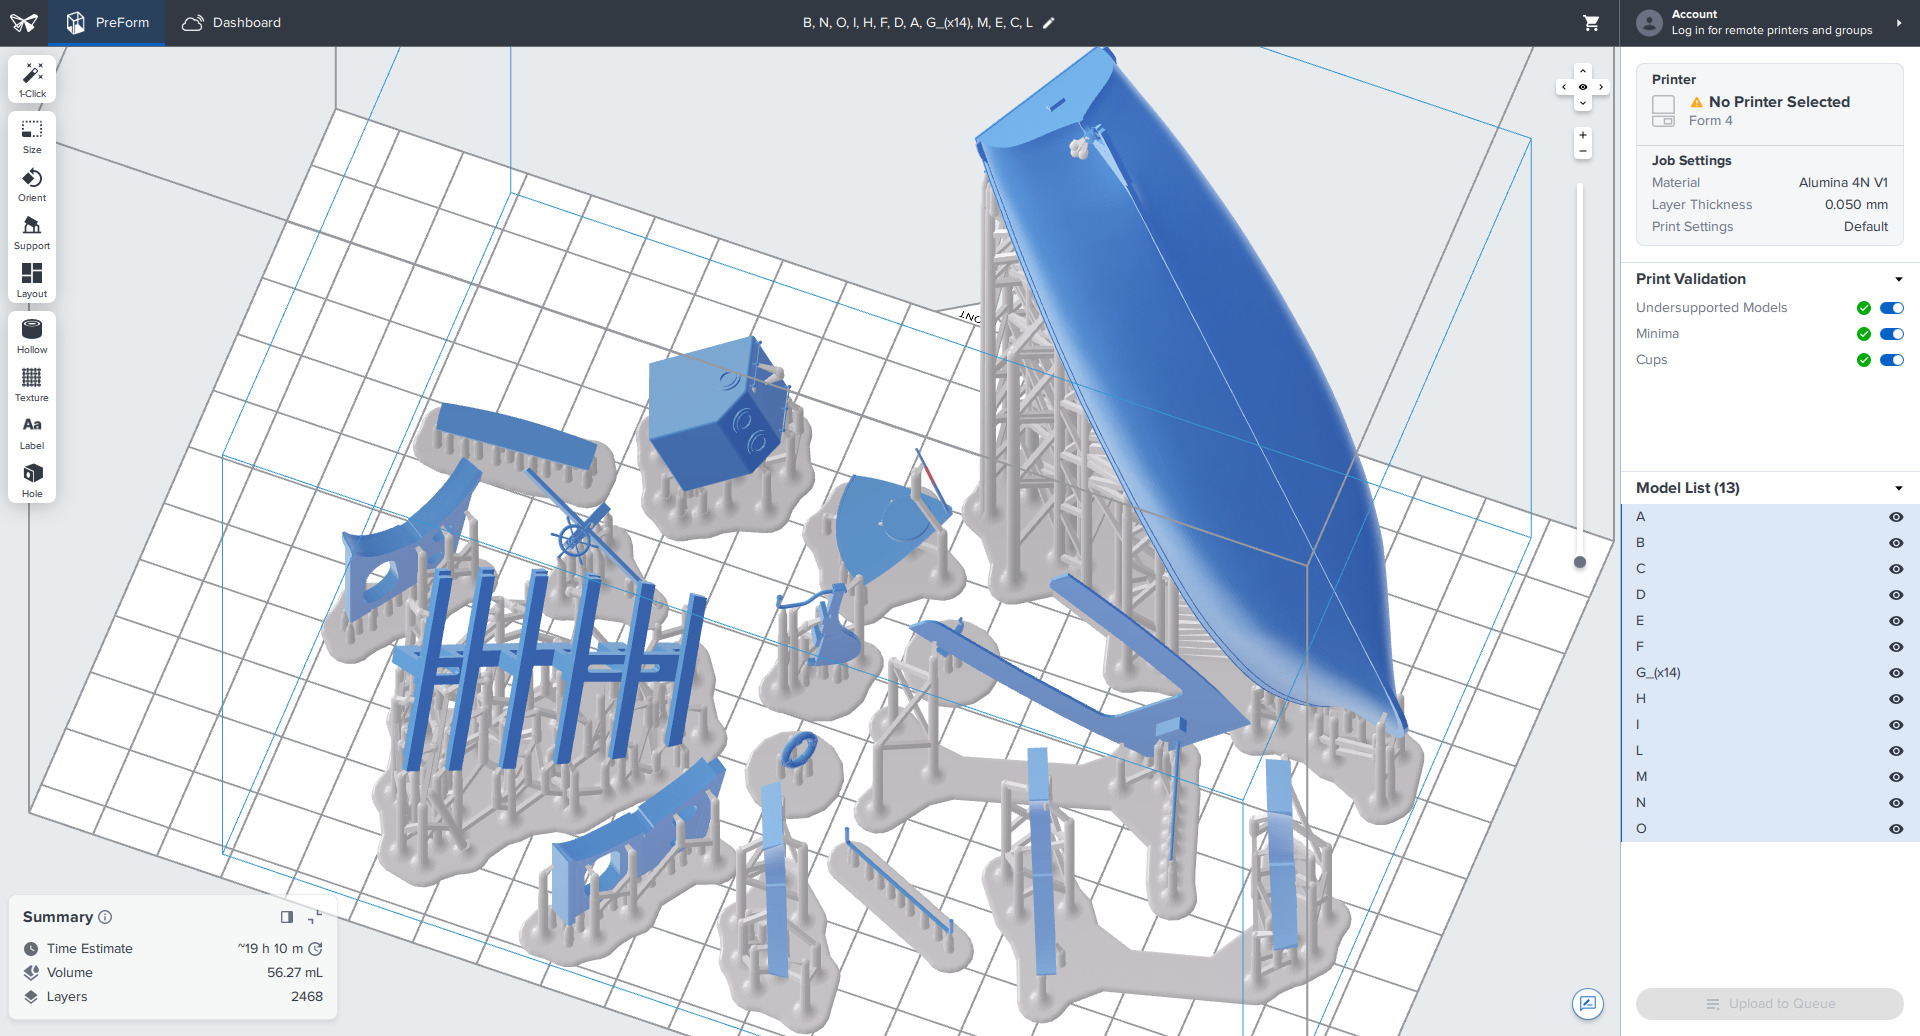Hide model O with eye icon

(1896, 829)
